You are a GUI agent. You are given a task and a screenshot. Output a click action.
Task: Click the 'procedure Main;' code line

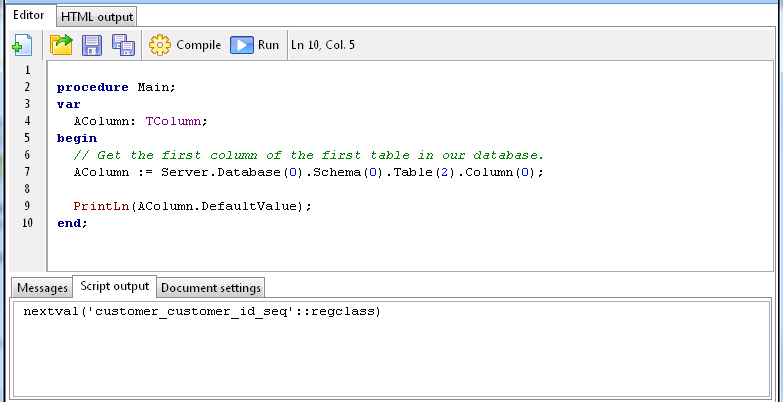coord(116,87)
